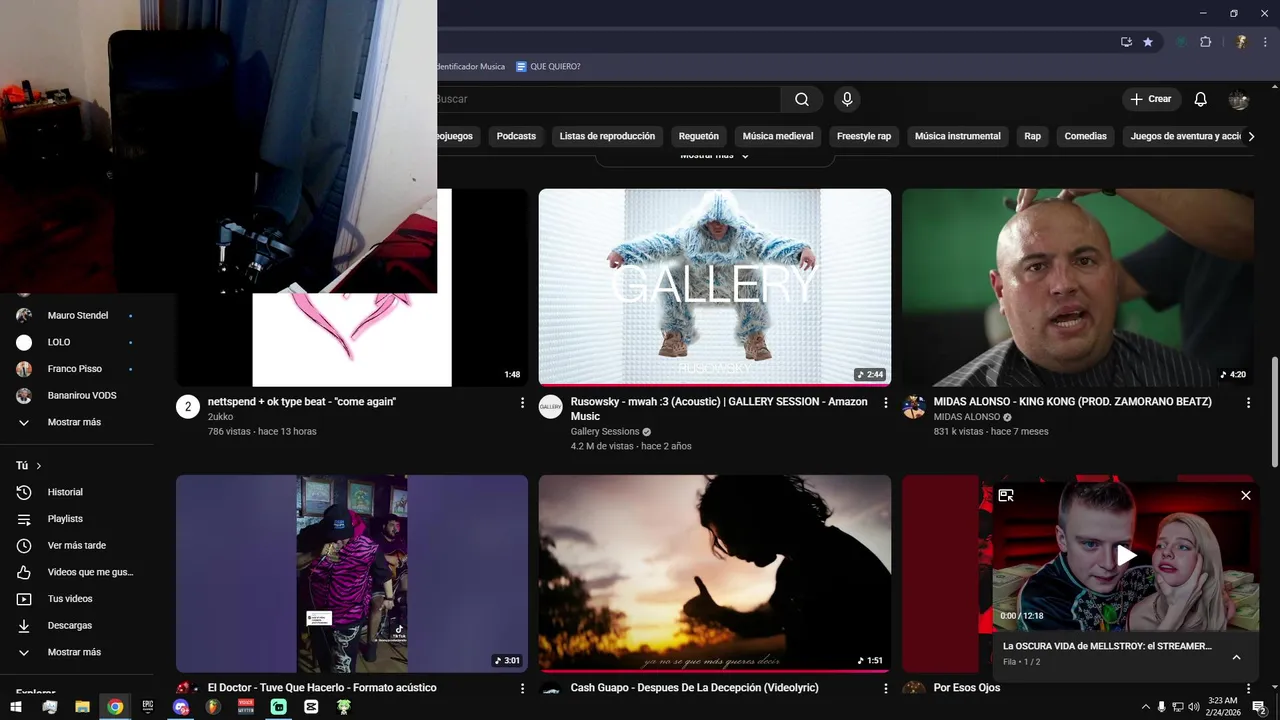Select the Música medieval chip
The height and width of the screenshot is (720, 1280).
(x=778, y=136)
